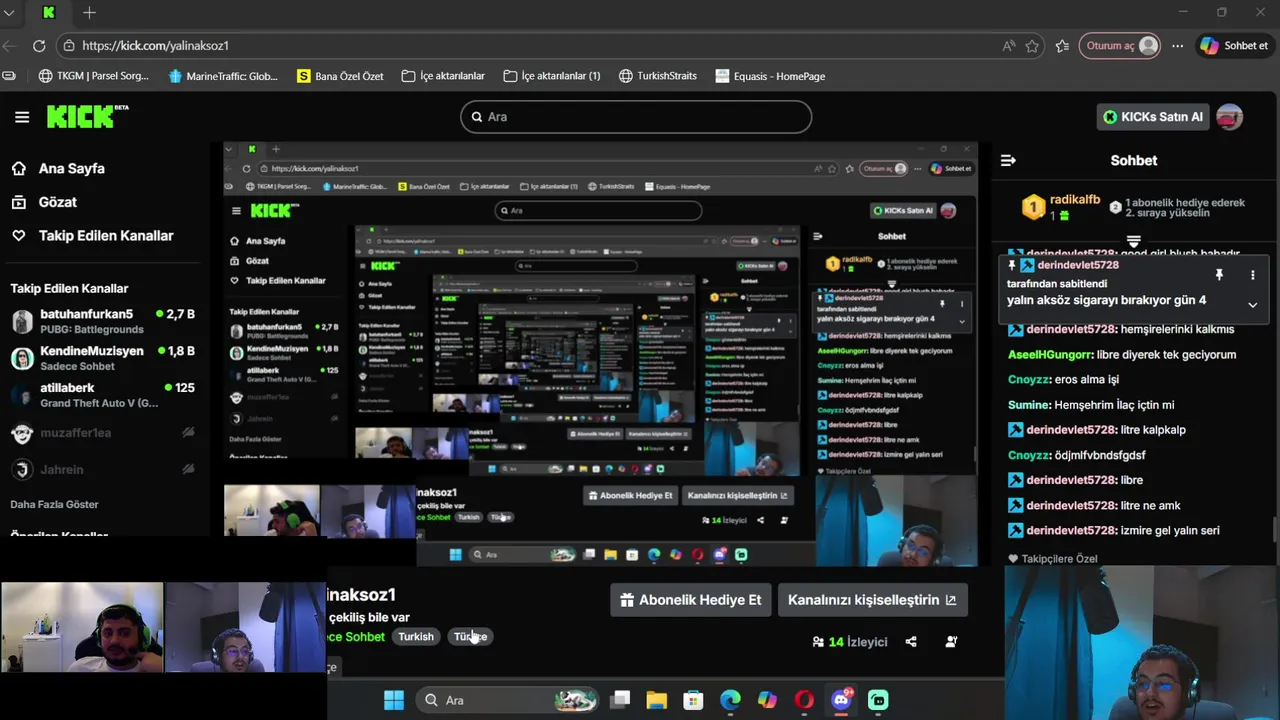Screen dimensions: 1280x720
Task: Click radikalfb in gift leaderboard
Action: click(x=1075, y=200)
